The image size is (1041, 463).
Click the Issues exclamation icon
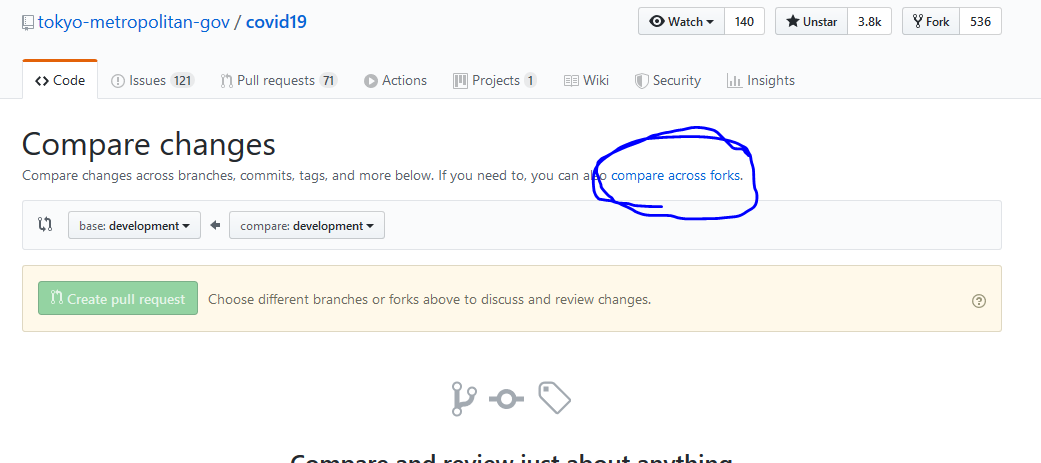pos(118,81)
